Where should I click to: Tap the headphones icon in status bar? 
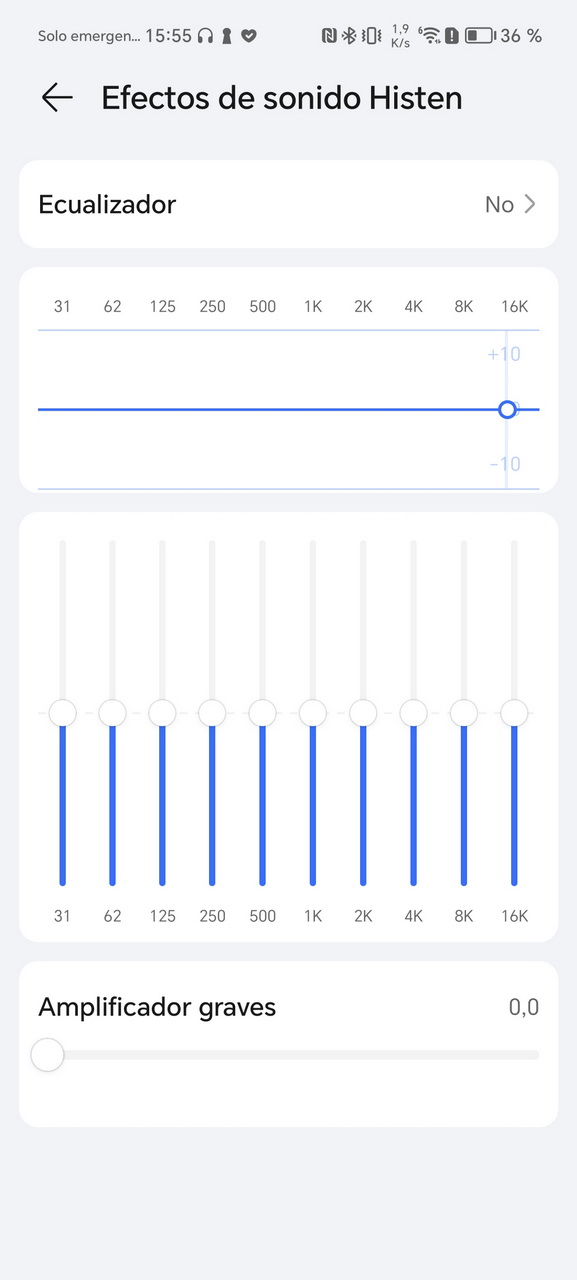(x=205, y=36)
